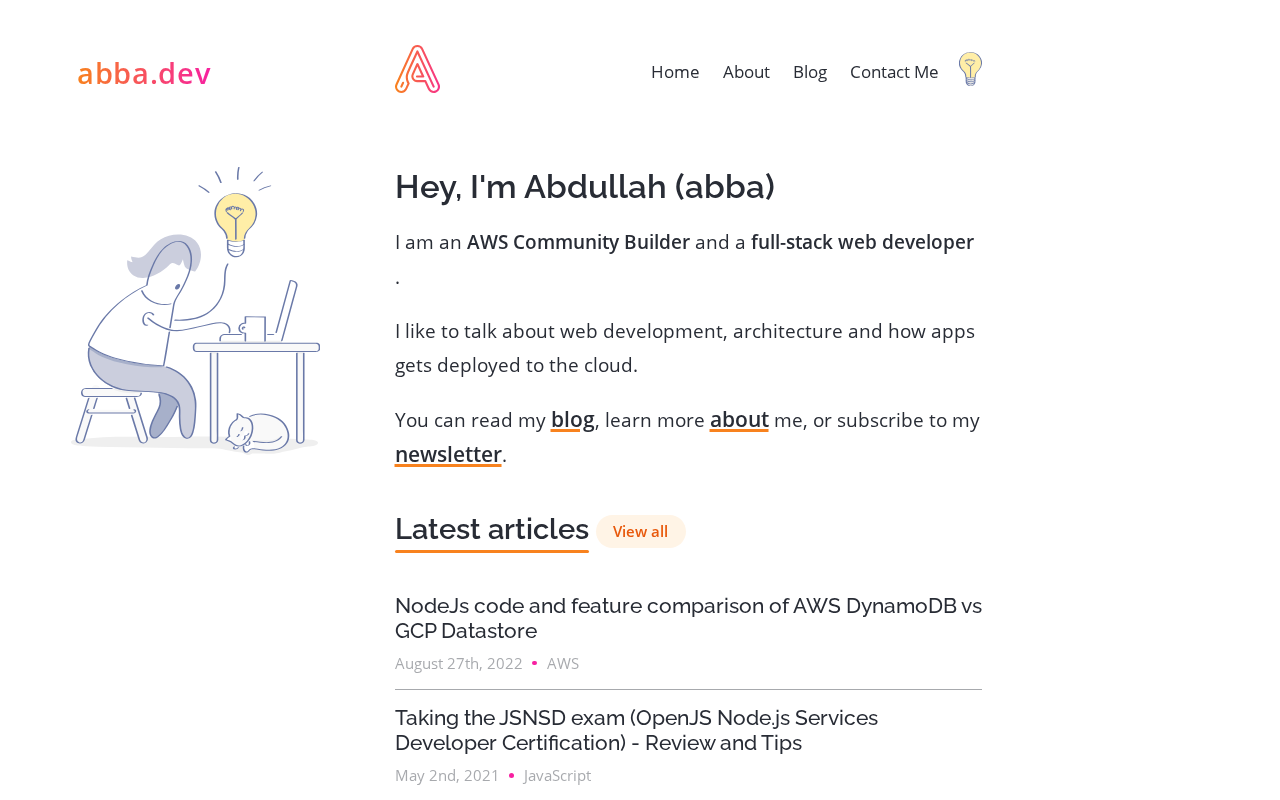Screen dimensions: 1280x800
Task: Go to the Home menu item
Action: tap(675, 72)
